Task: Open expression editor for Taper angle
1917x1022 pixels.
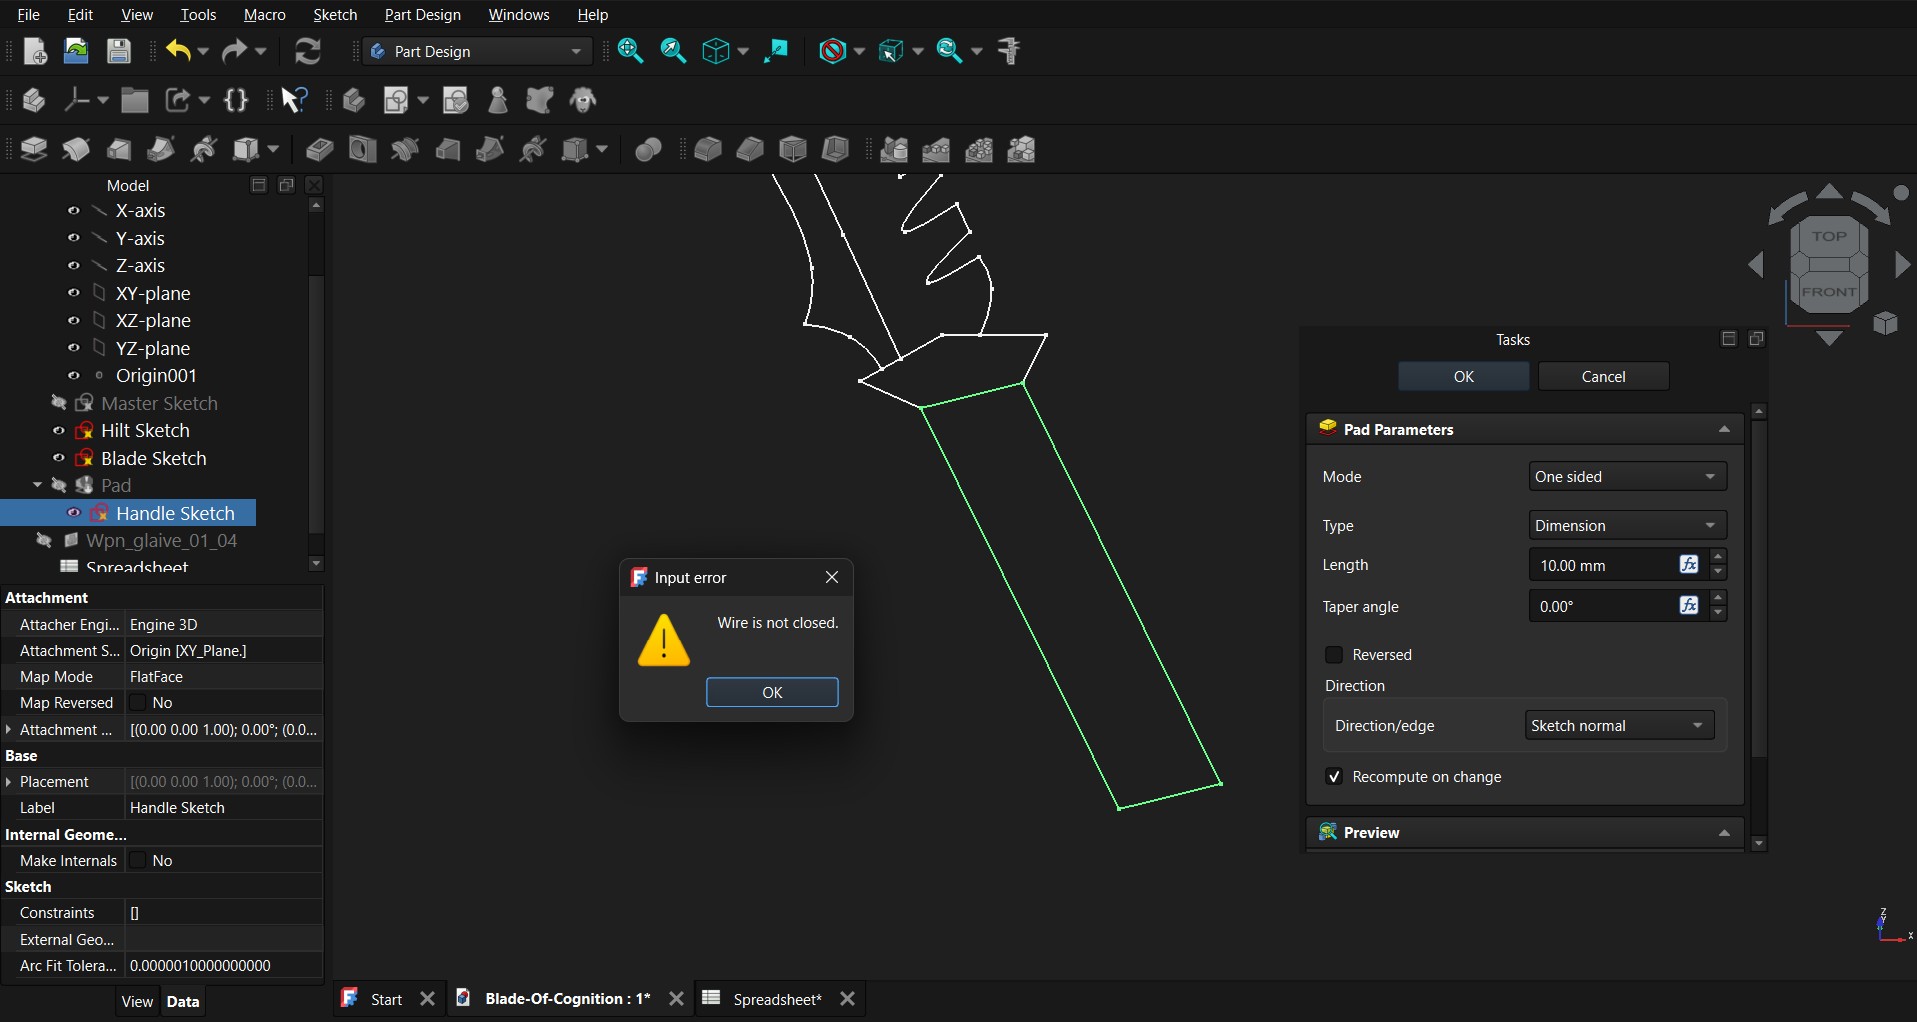Action: coord(1689,606)
